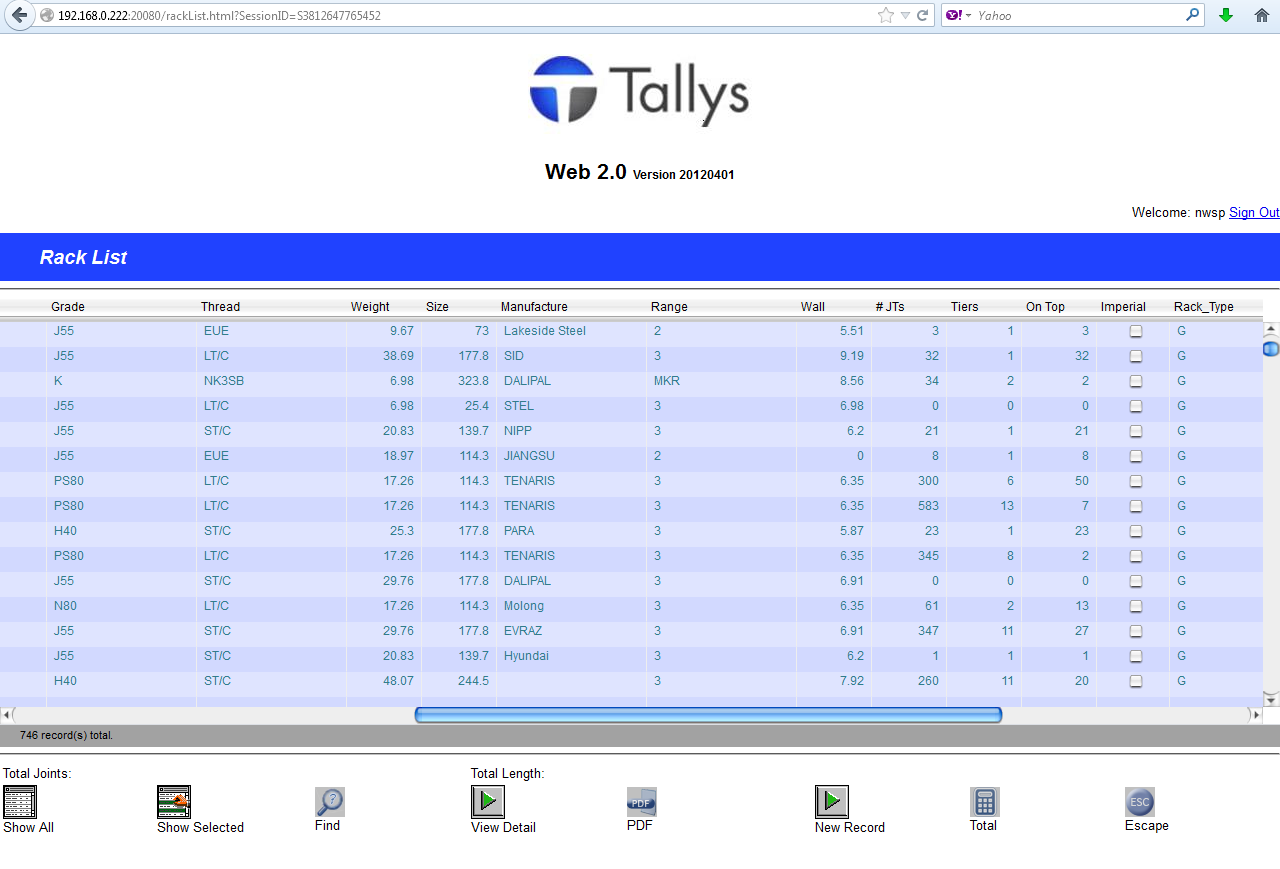Toggle Imperial for the Lakeside Steel row
The height and width of the screenshot is (869, 1280).
[x=1135, y=331]
